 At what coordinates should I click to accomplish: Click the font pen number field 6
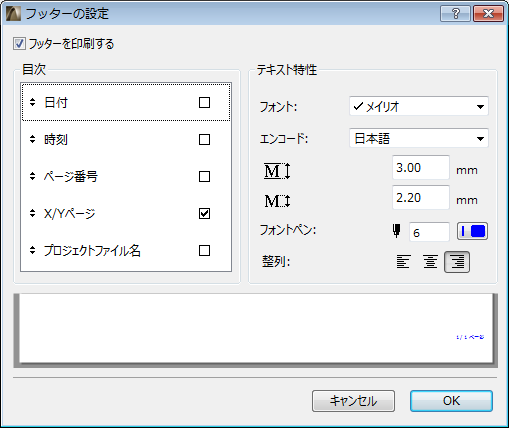(x=429, y=232)
